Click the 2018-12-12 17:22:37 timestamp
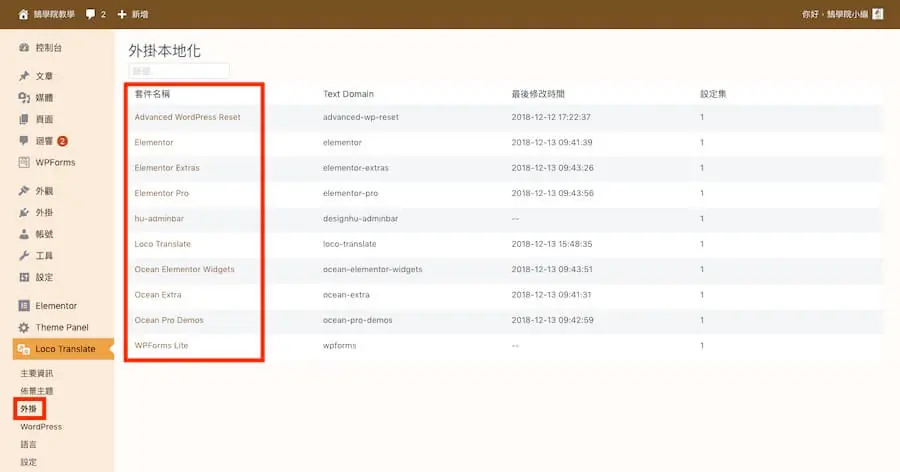900x472 pixels. click(550, 117)
